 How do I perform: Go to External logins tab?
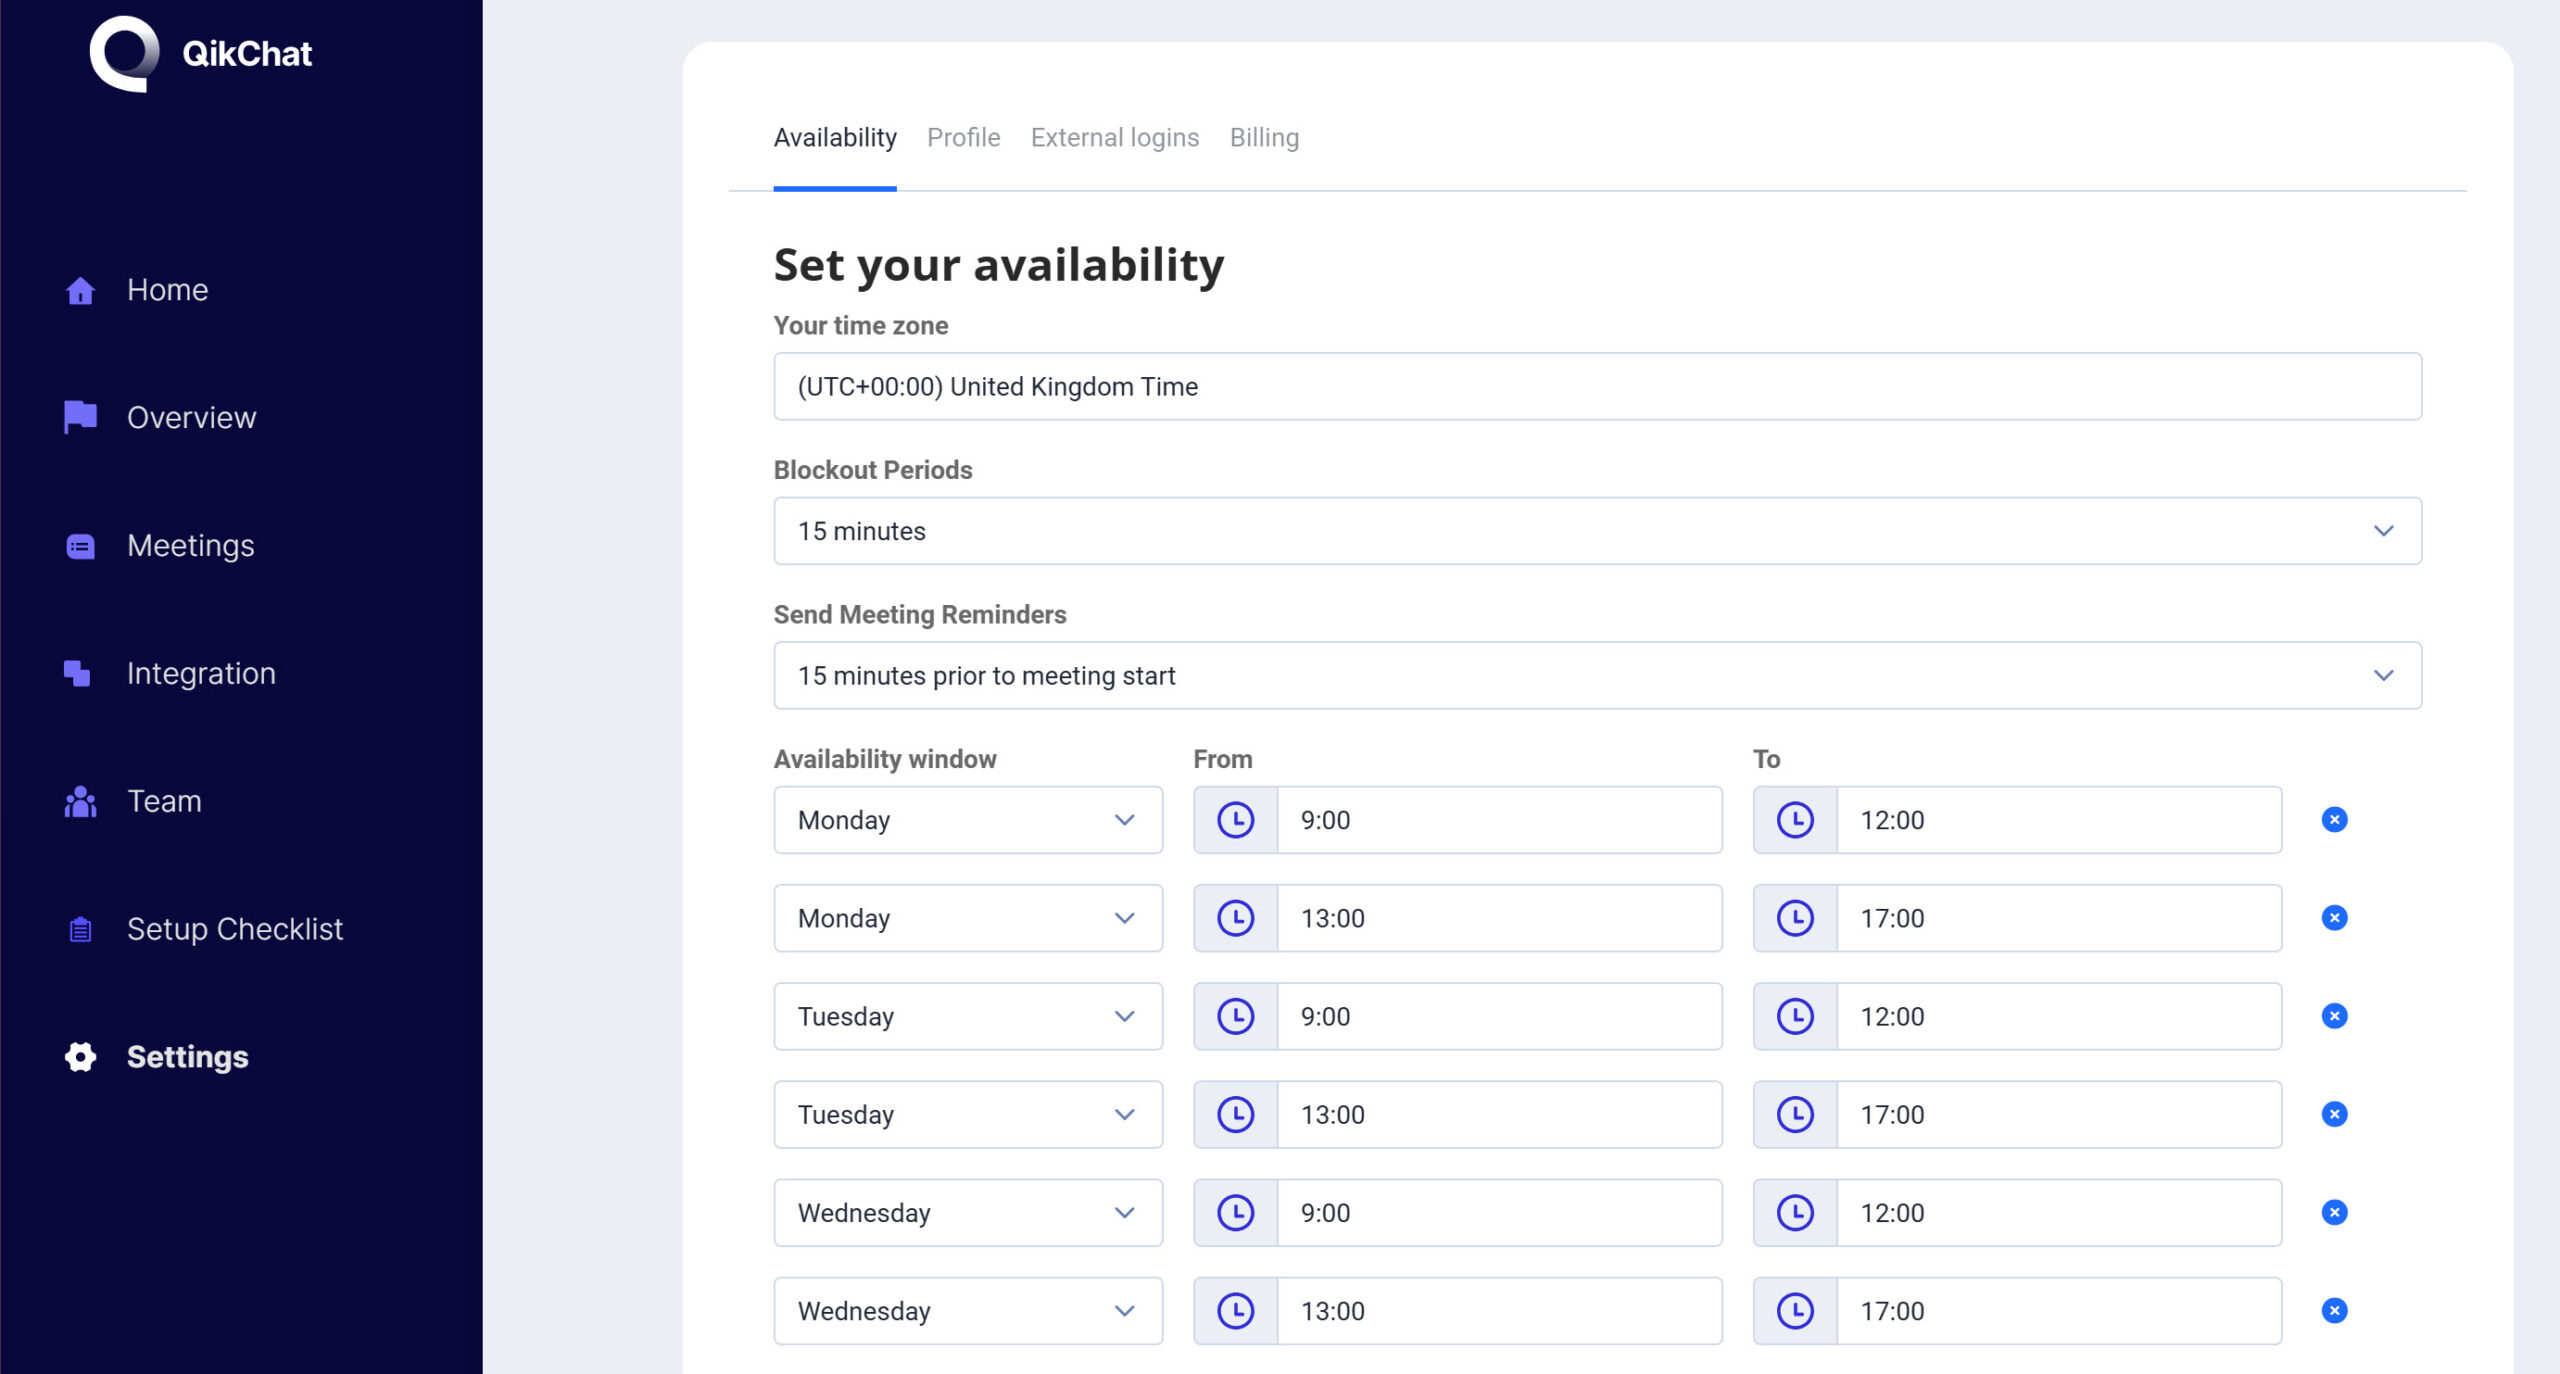[1114, 138]
